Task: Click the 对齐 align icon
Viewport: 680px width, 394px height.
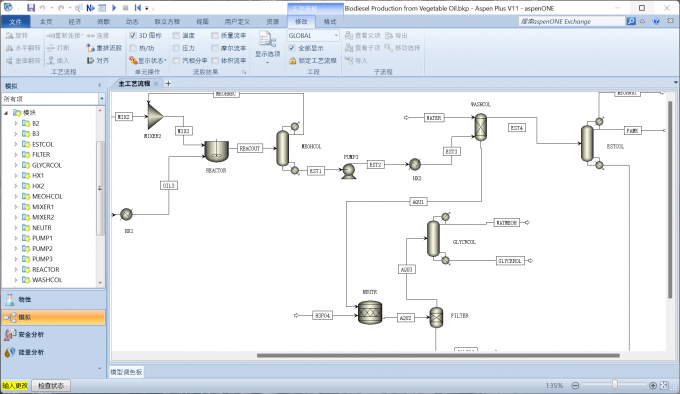Action: pyautogui.click(x=90, y=60)
